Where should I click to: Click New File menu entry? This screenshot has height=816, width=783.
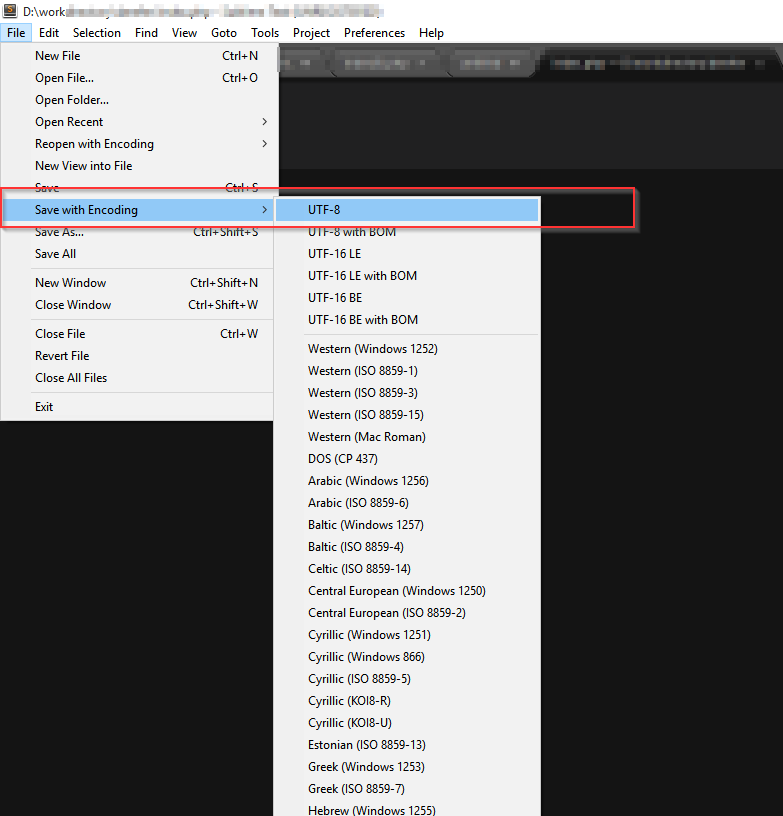tap(58, 56)
